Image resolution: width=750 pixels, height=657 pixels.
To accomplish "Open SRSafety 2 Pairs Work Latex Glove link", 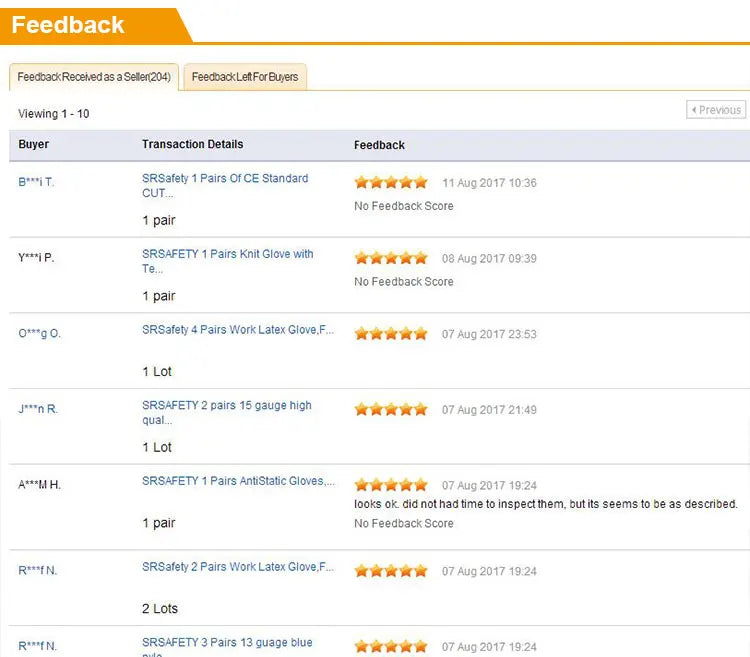I will pyautogui.click(x=238, y=567).
